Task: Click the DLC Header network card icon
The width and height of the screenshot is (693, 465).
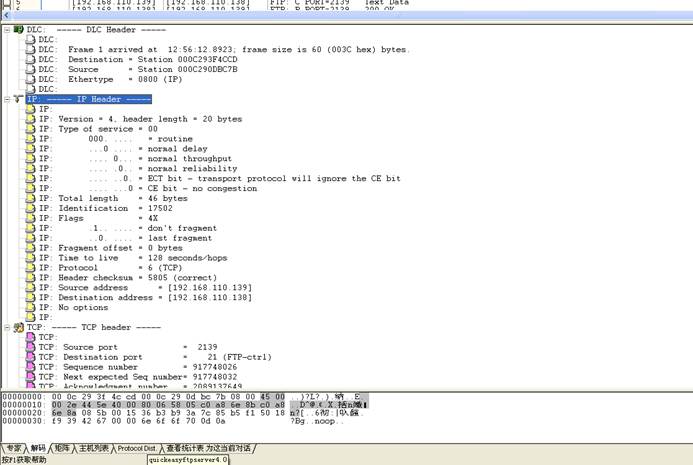Action: coord(19,30)
